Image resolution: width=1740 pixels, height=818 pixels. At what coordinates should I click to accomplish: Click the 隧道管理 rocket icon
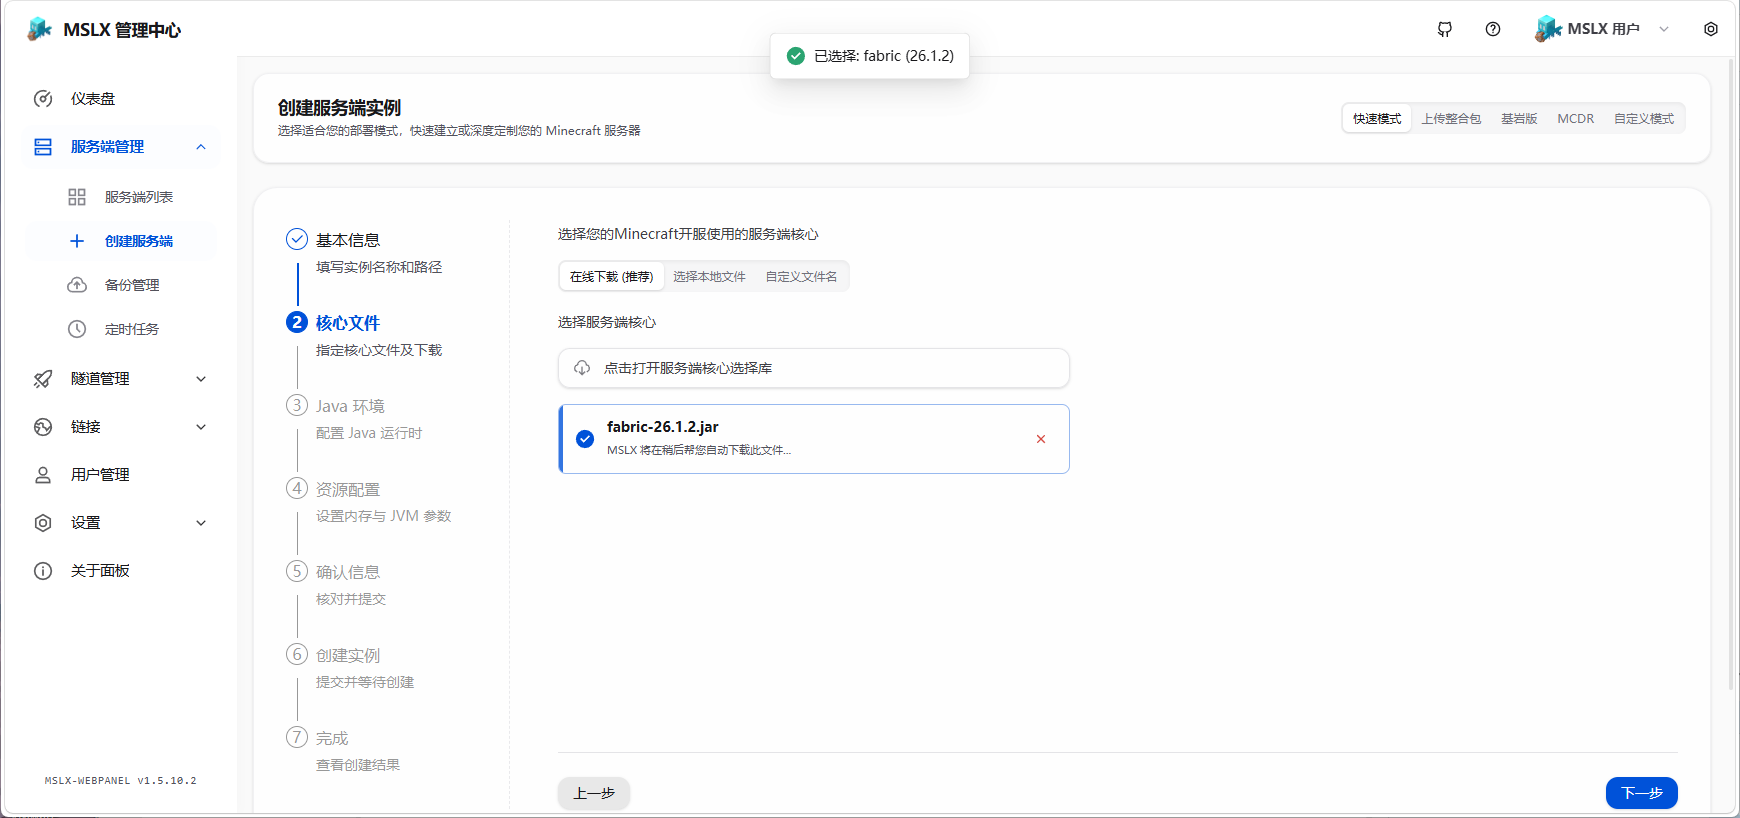coord(43,379)
